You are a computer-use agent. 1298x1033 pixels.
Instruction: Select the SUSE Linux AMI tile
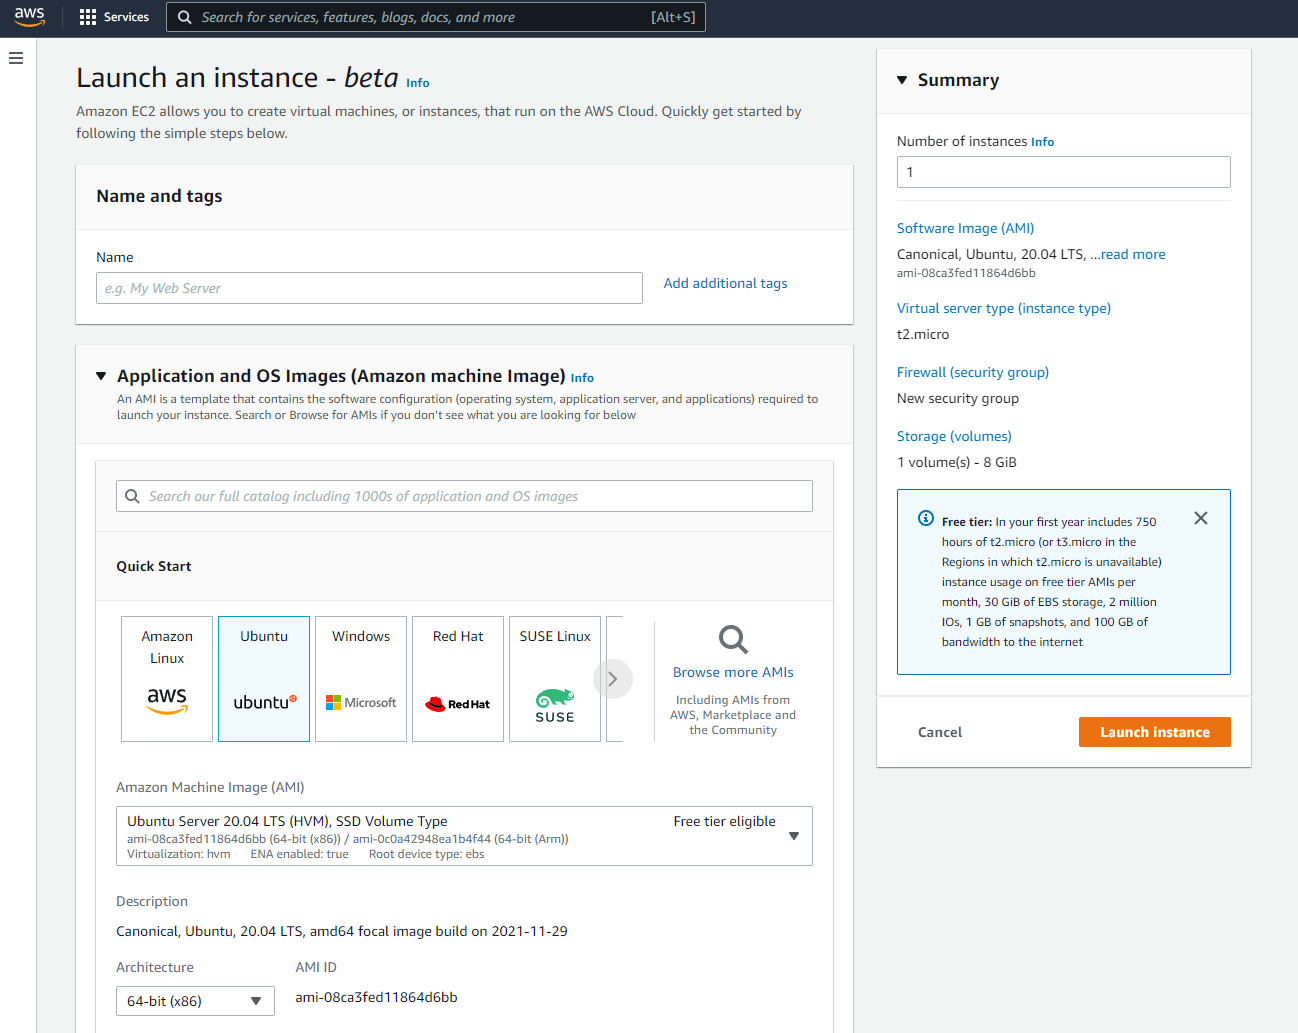pos(555,679)
